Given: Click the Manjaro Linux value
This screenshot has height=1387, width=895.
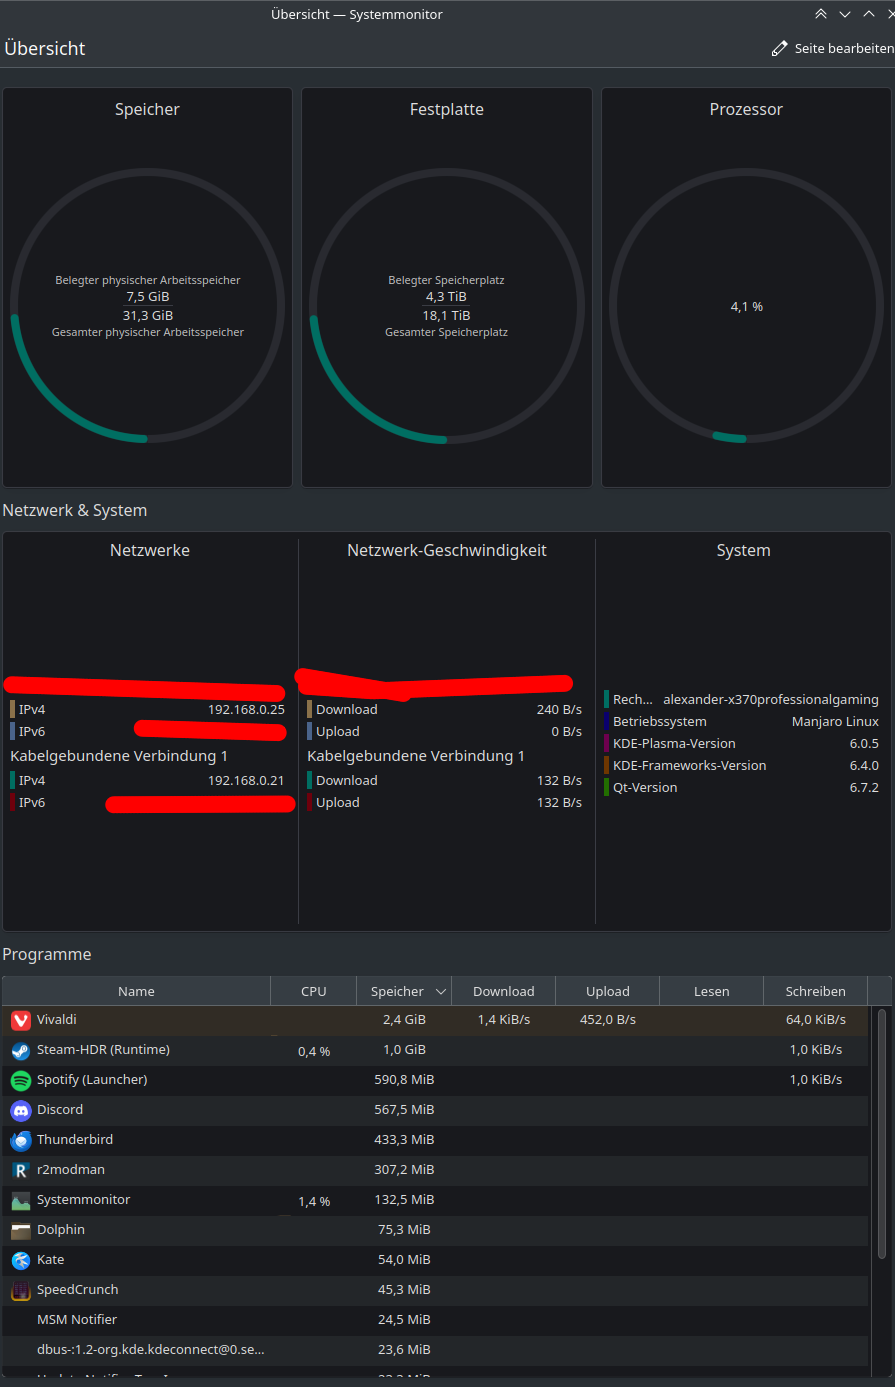Looking at the screenshot, I should point(835,721).
